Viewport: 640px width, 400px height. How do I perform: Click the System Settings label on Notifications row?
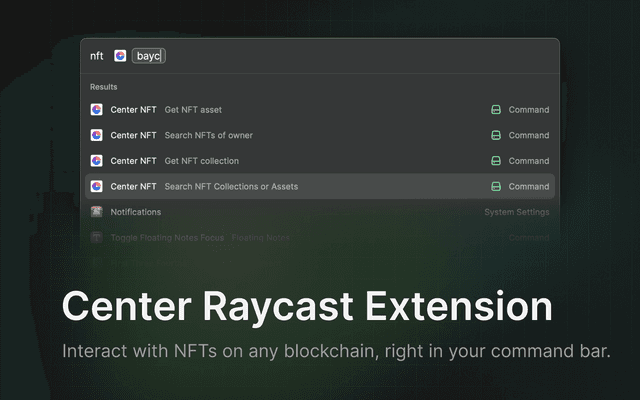pos(516,212)
